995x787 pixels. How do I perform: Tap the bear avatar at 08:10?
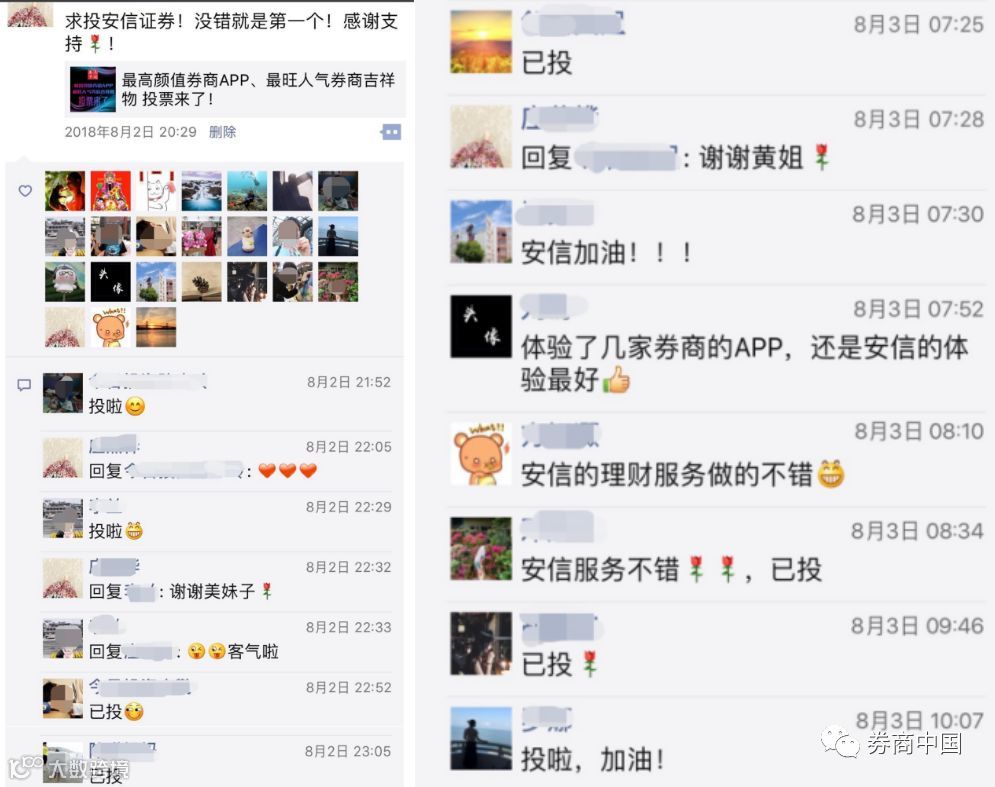click(x=481, y=454)
